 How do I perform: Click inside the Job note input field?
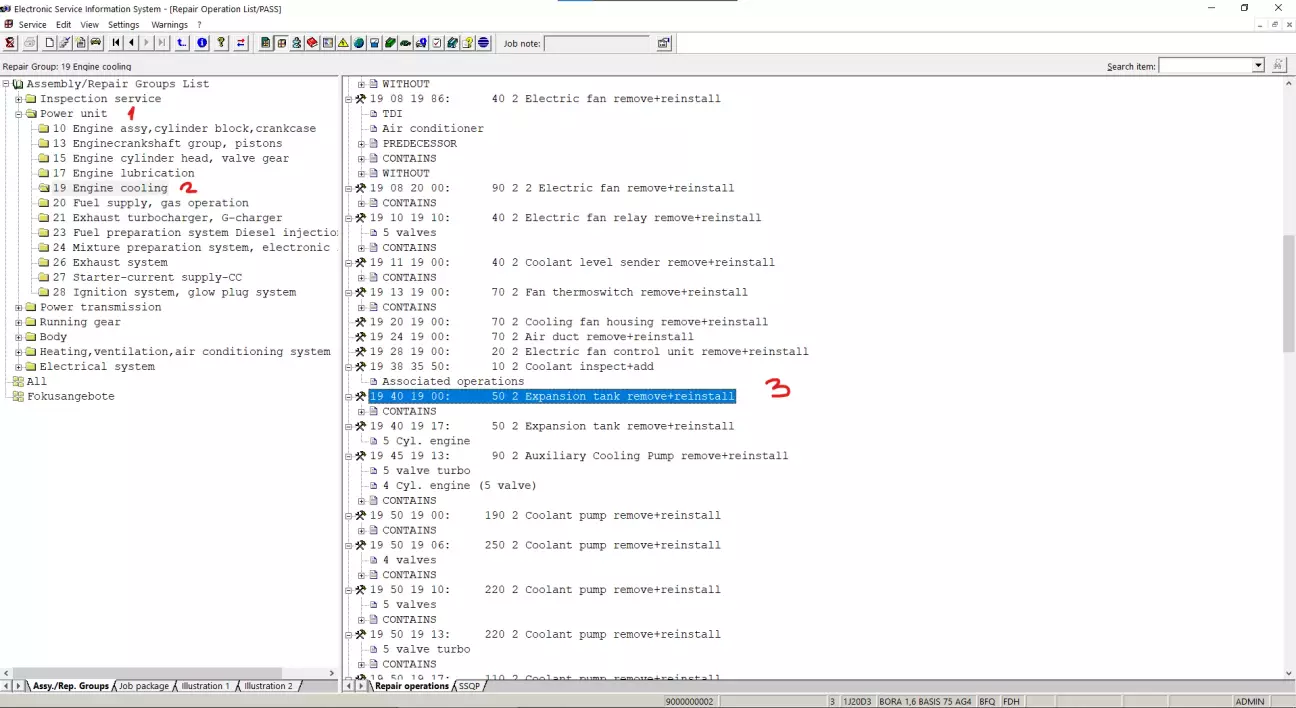(596, 43)
